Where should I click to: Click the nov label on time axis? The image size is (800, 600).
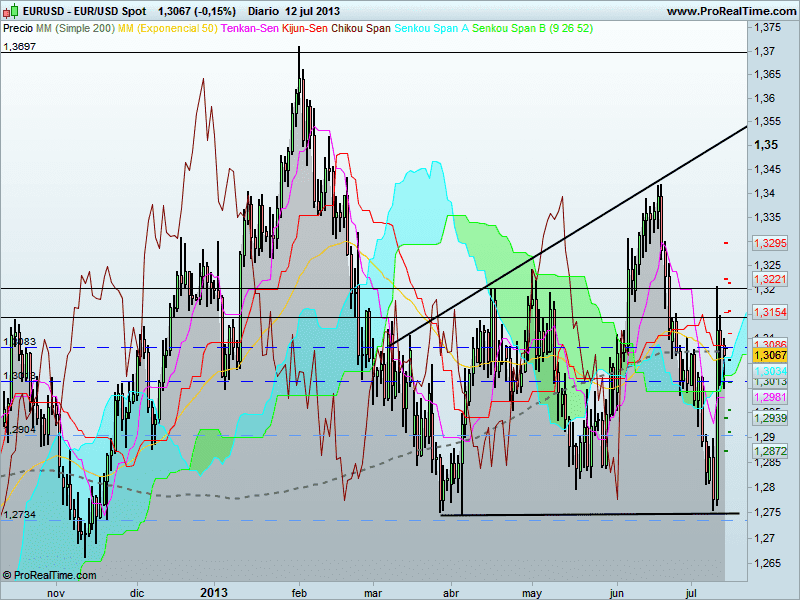[56, 593]
